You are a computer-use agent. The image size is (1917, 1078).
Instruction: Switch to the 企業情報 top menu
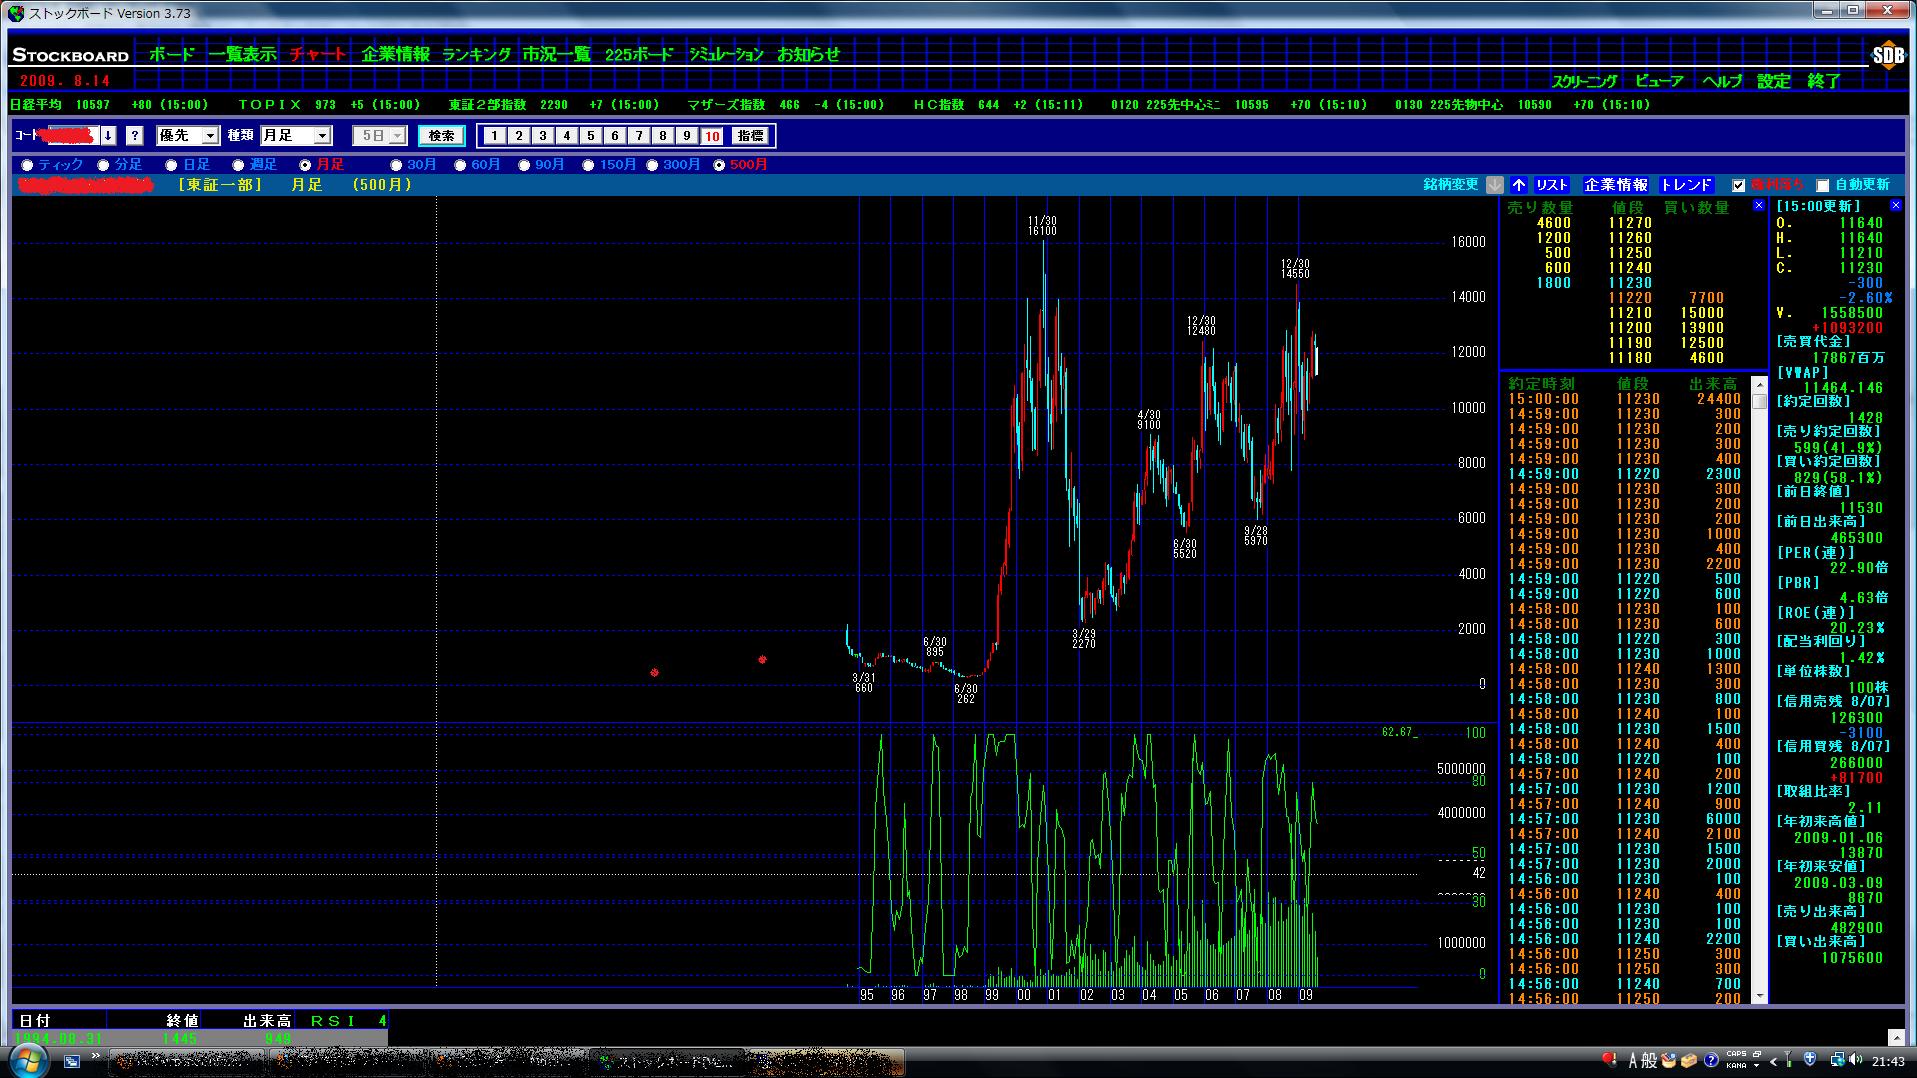pos(395,55)
